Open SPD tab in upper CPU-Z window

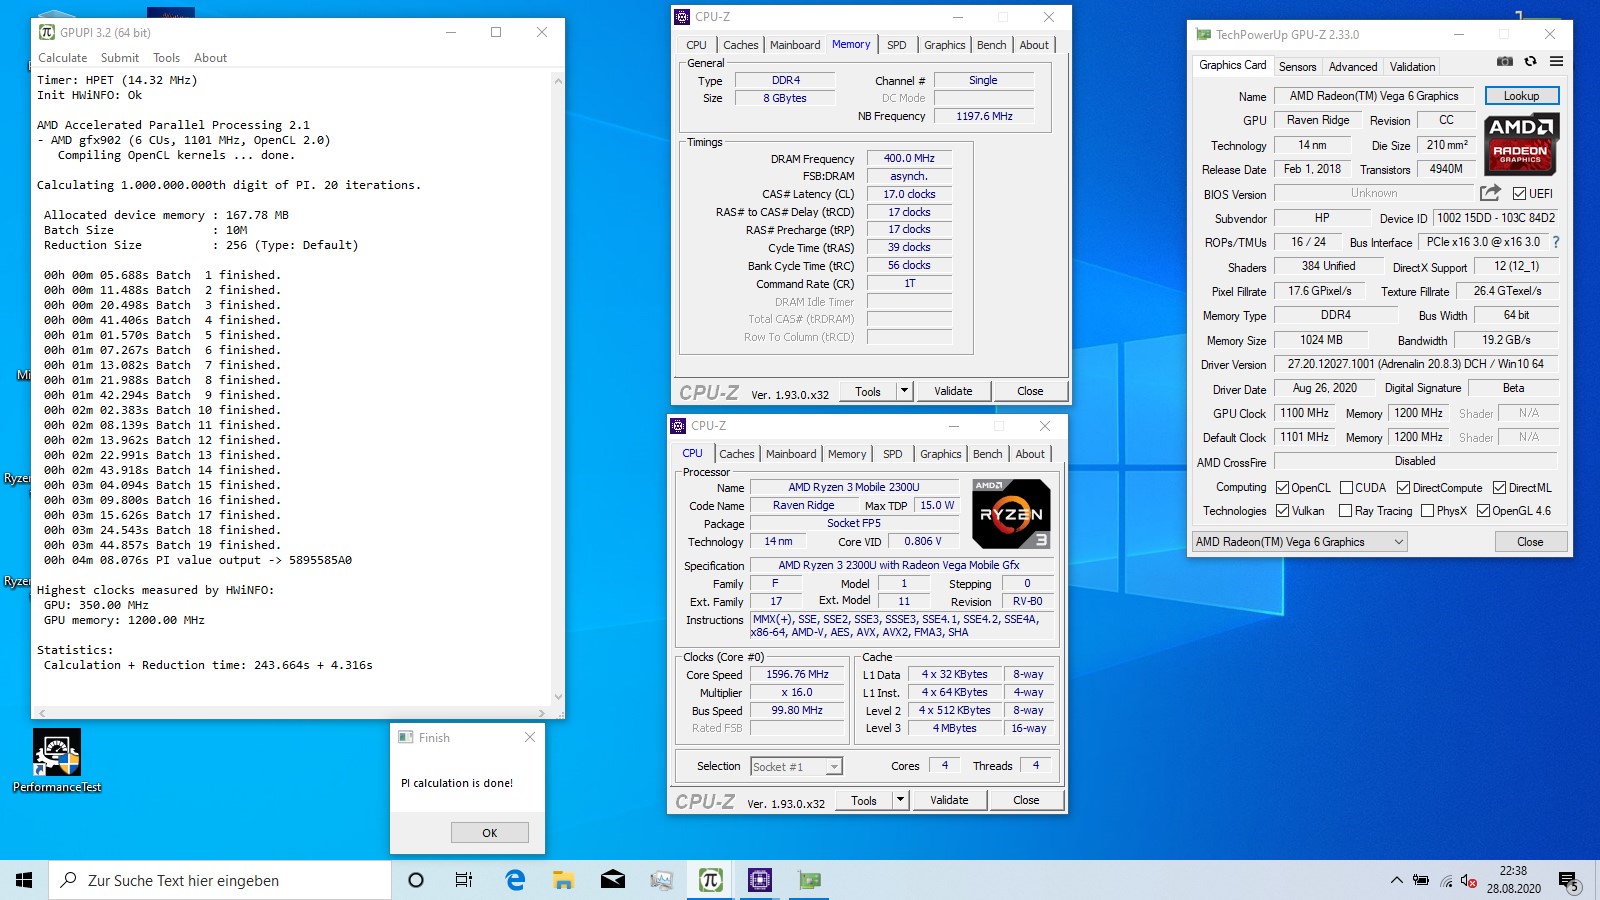[x=897, y=45]
